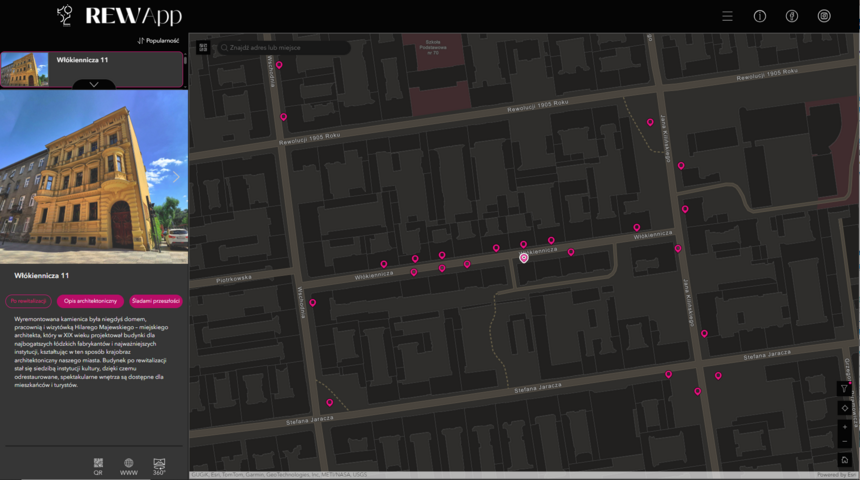Screen dimensions: 860x480
Task: Click the info icon in the header
Action: click(x=759, y=16)
